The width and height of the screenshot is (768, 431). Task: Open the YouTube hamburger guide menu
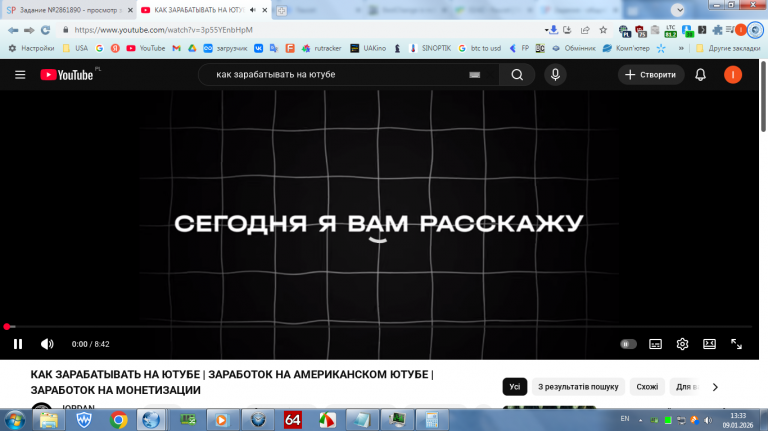pos(20,75)
